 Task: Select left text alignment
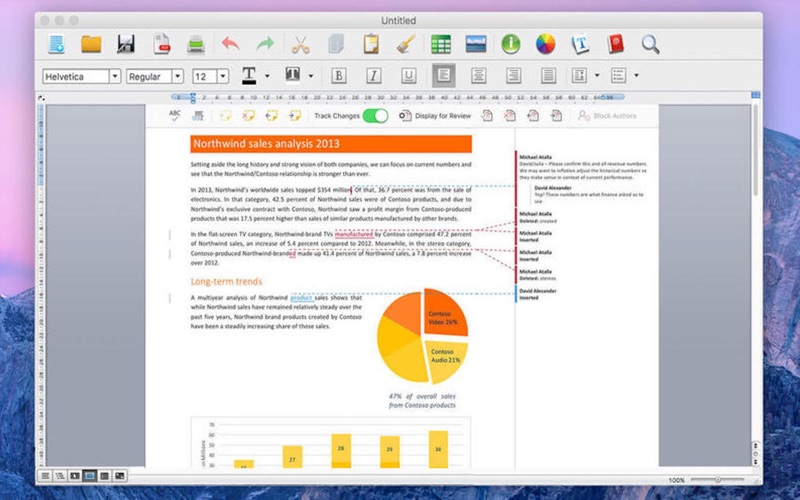443,76
